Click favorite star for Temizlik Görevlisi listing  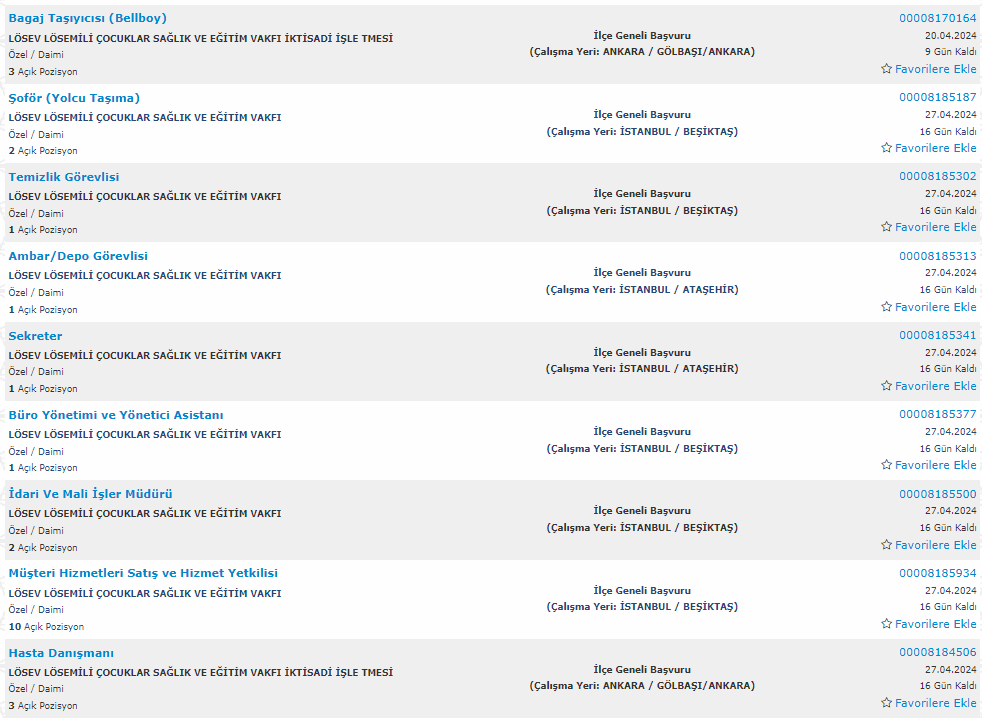tap(886, 227)
